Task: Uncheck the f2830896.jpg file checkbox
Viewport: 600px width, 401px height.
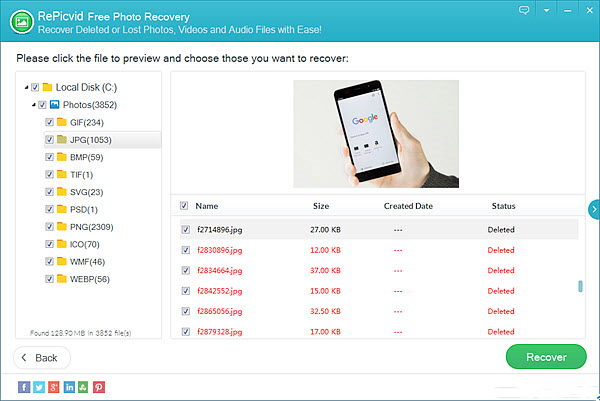Action: click(x=186, y=250)
